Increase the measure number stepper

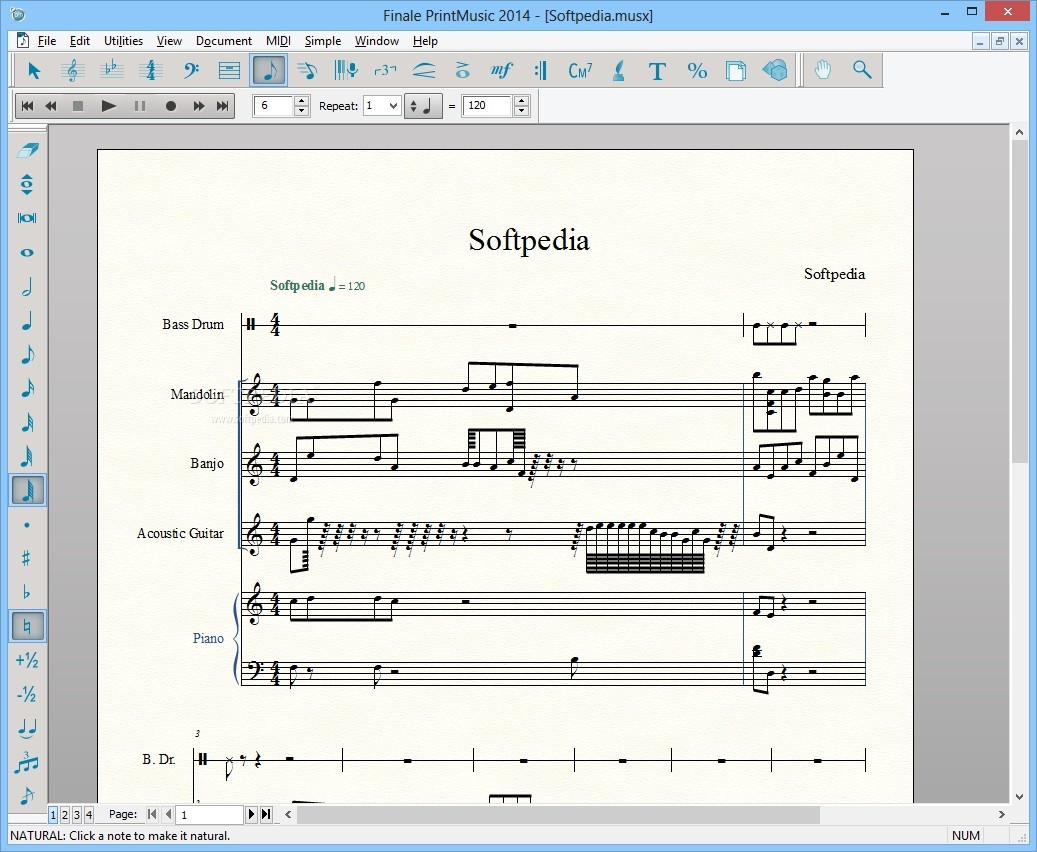tap(302, 101)
